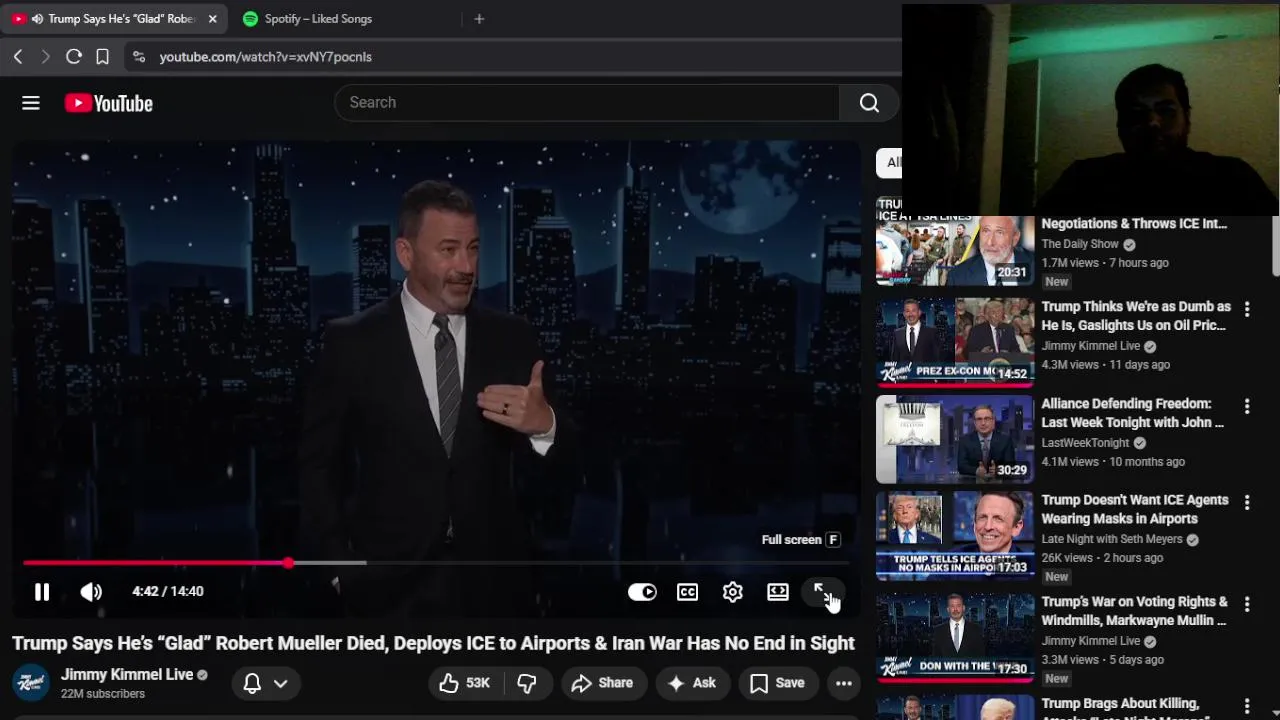Open notification bell dropdown for channel
Image resolution: width=1280 pixels, height=720 pixels.
click(x=266, y=683)
